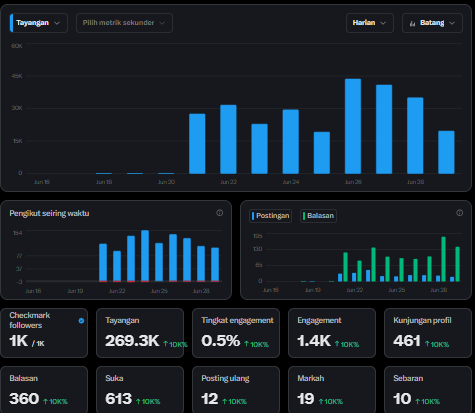Click the tallest Tayangan bar above Jun 26
The height and width of the screenshot is (413, 475).
pyautogui.click(x=353, y=126)
